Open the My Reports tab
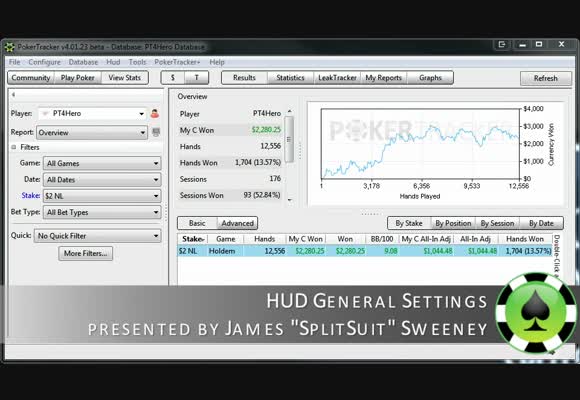The width and height of the screenshot is (580, 400). click(384, 78)
